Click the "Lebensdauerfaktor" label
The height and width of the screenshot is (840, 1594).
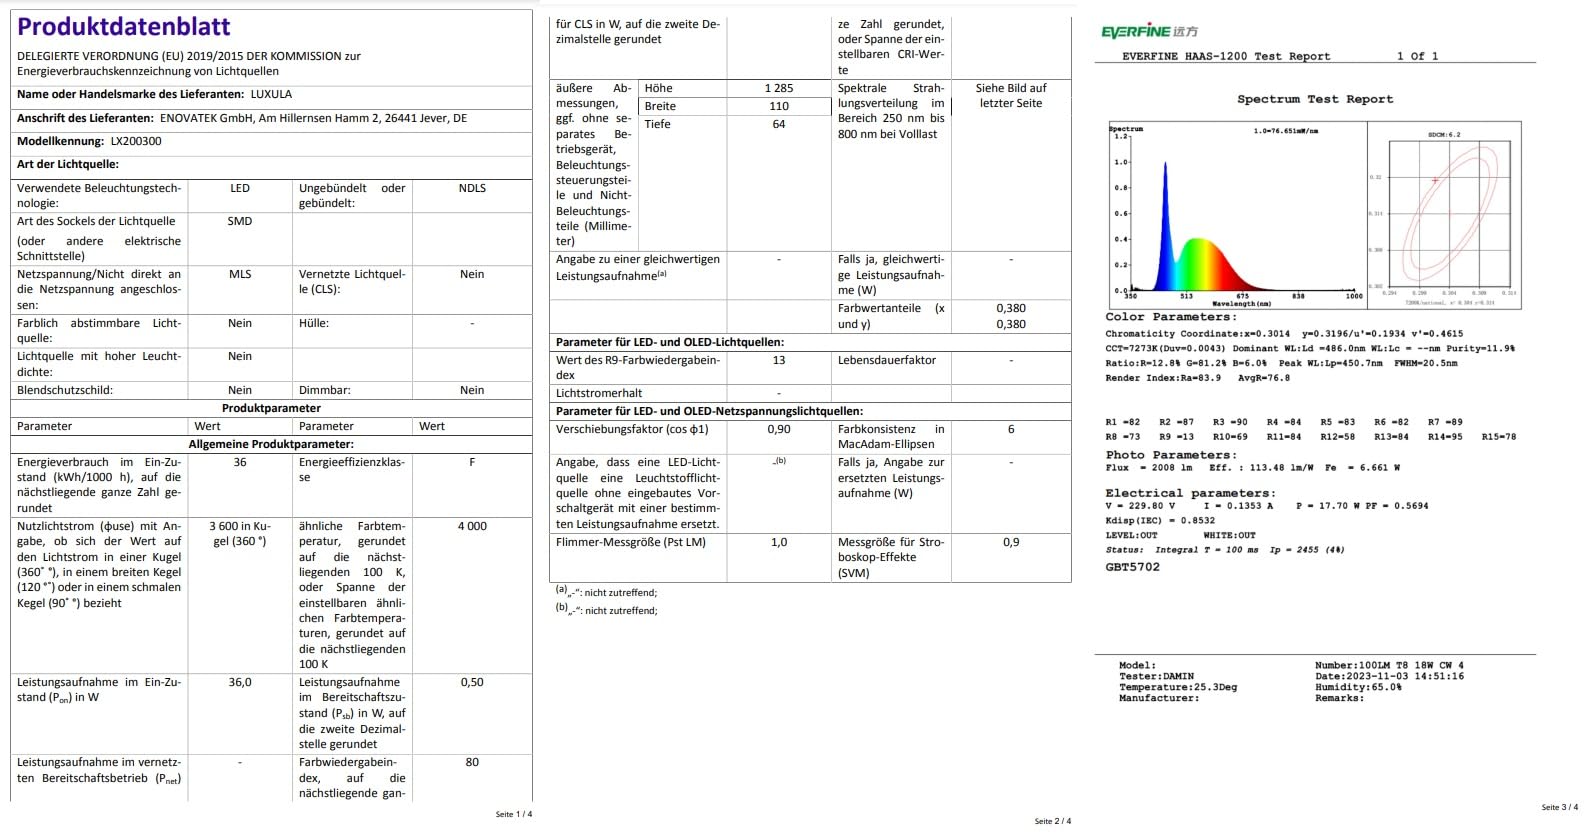[x=887, y=360]
